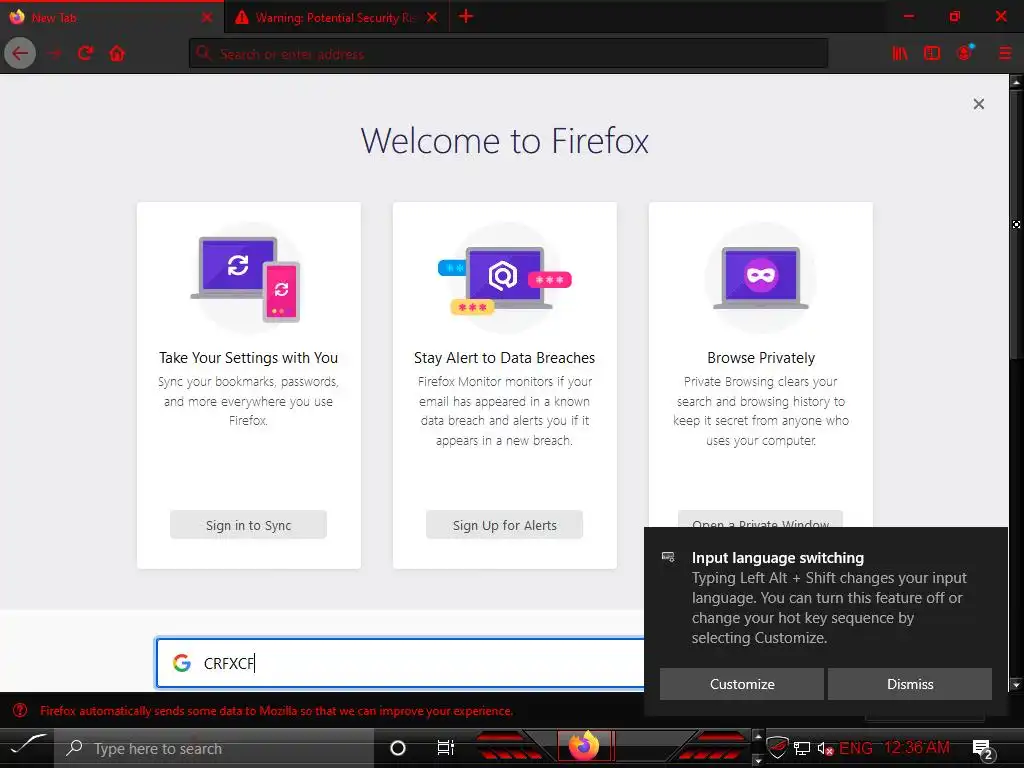Select the Browse Privately heading
The width and height of the screenshot is (1024, 768).
761,358
